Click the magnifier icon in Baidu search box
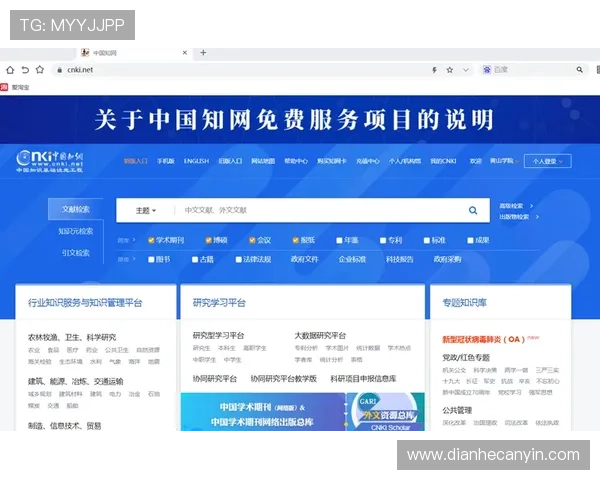 [580, 70]
